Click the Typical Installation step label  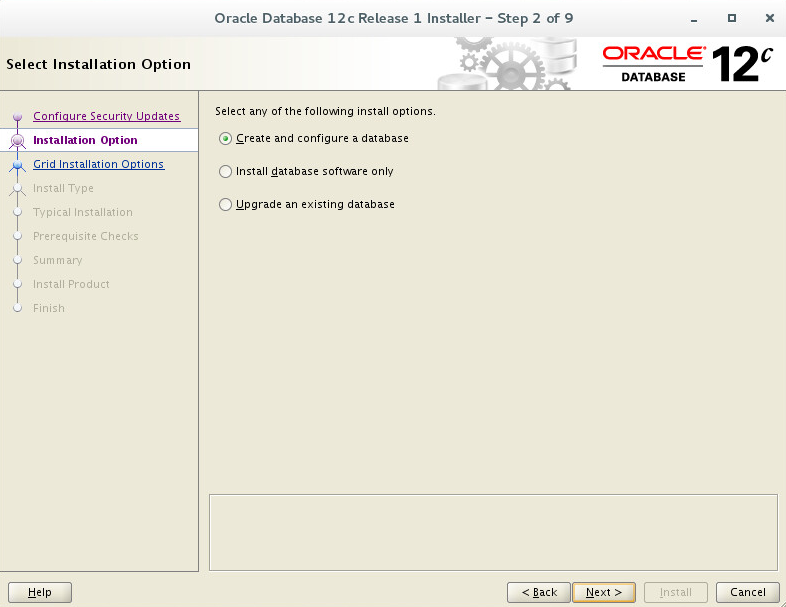pyautogui.click(x=83, y=212)
